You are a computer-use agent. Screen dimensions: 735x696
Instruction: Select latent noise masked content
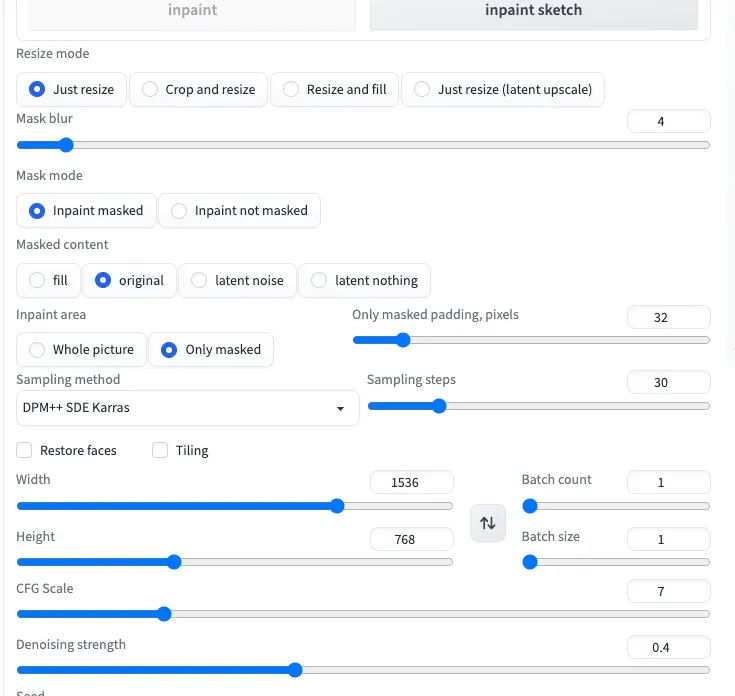tap(238, 280)
